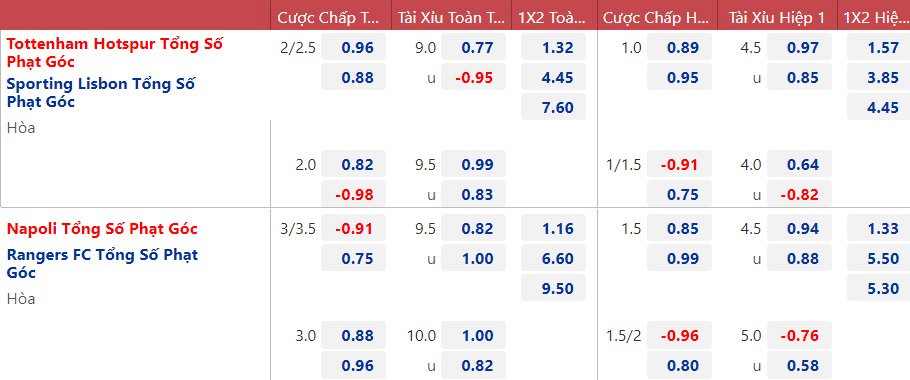The height and width of the screenshot is (380, 910).
Task: Bet Tottenham handicap 2/2.5 at odds 0.96
Action: (353, 48)
